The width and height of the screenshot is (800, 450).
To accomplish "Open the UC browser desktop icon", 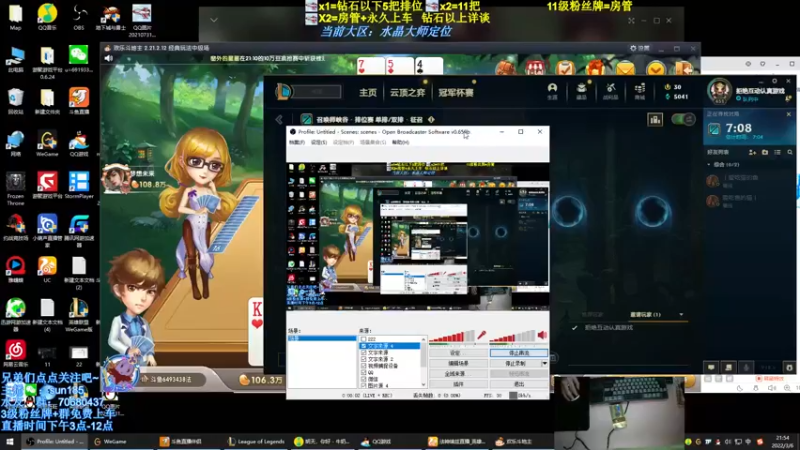I will click(47, 269).
